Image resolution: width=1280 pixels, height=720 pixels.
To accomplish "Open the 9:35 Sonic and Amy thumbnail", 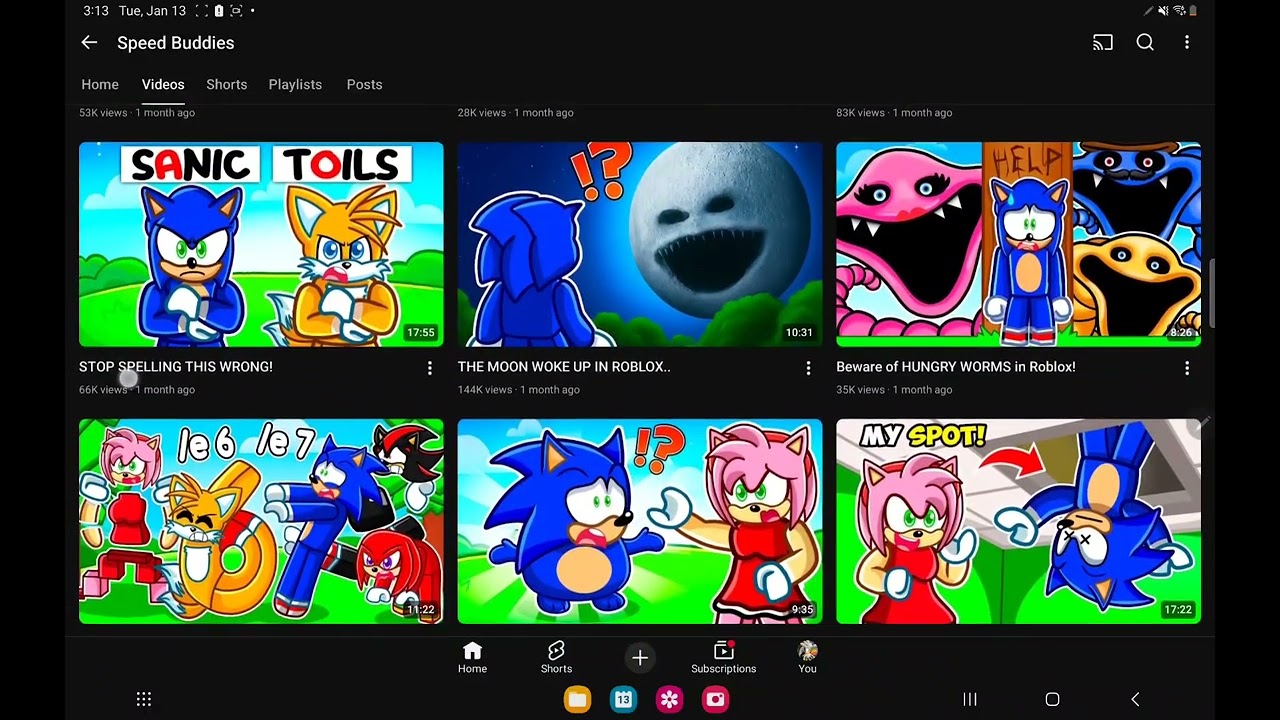I will pyautogui.click(x=640, y=521).
